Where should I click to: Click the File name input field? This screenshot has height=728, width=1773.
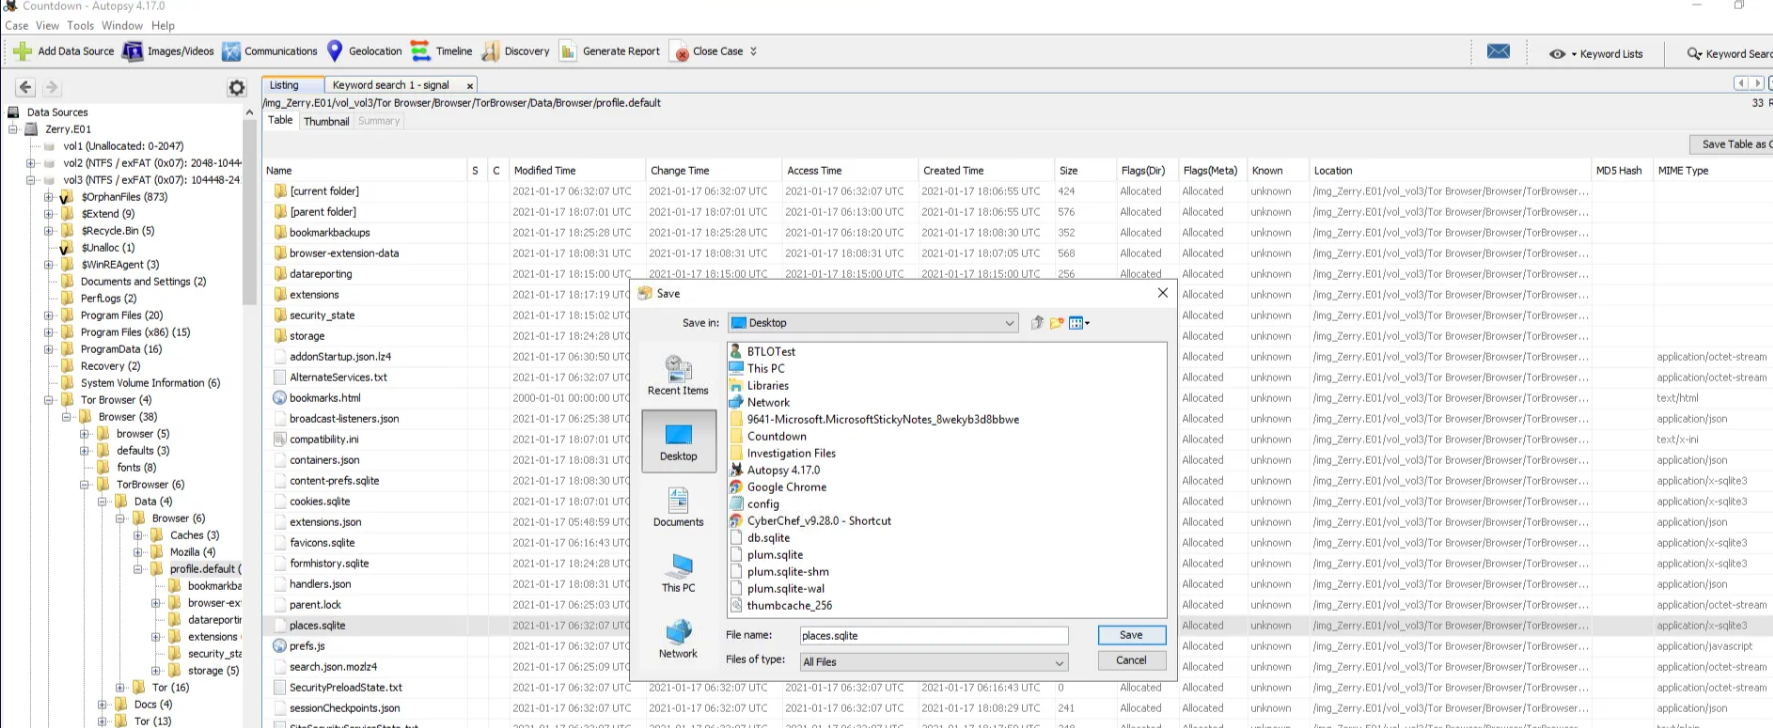[x=934, y=636]
